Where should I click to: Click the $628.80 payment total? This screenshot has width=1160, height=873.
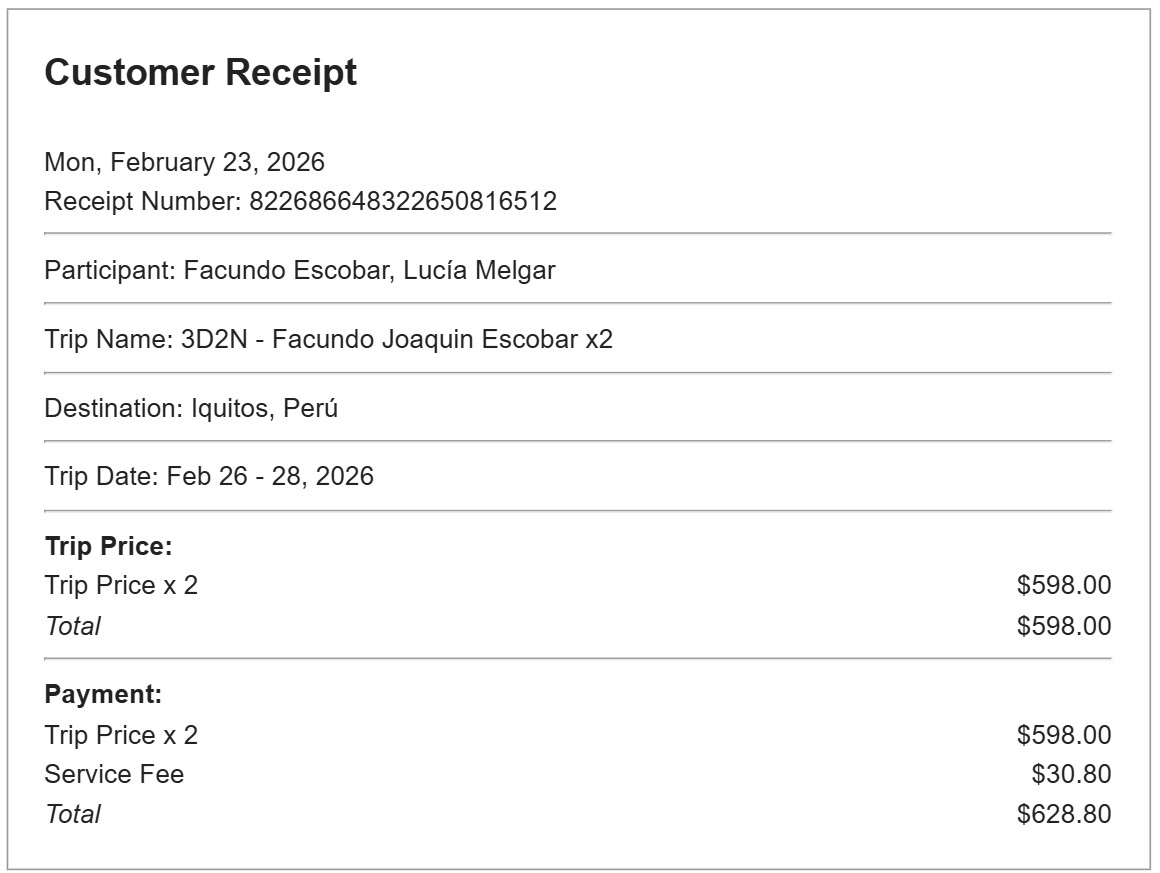pyautogui.click(x=1063, y=814)
